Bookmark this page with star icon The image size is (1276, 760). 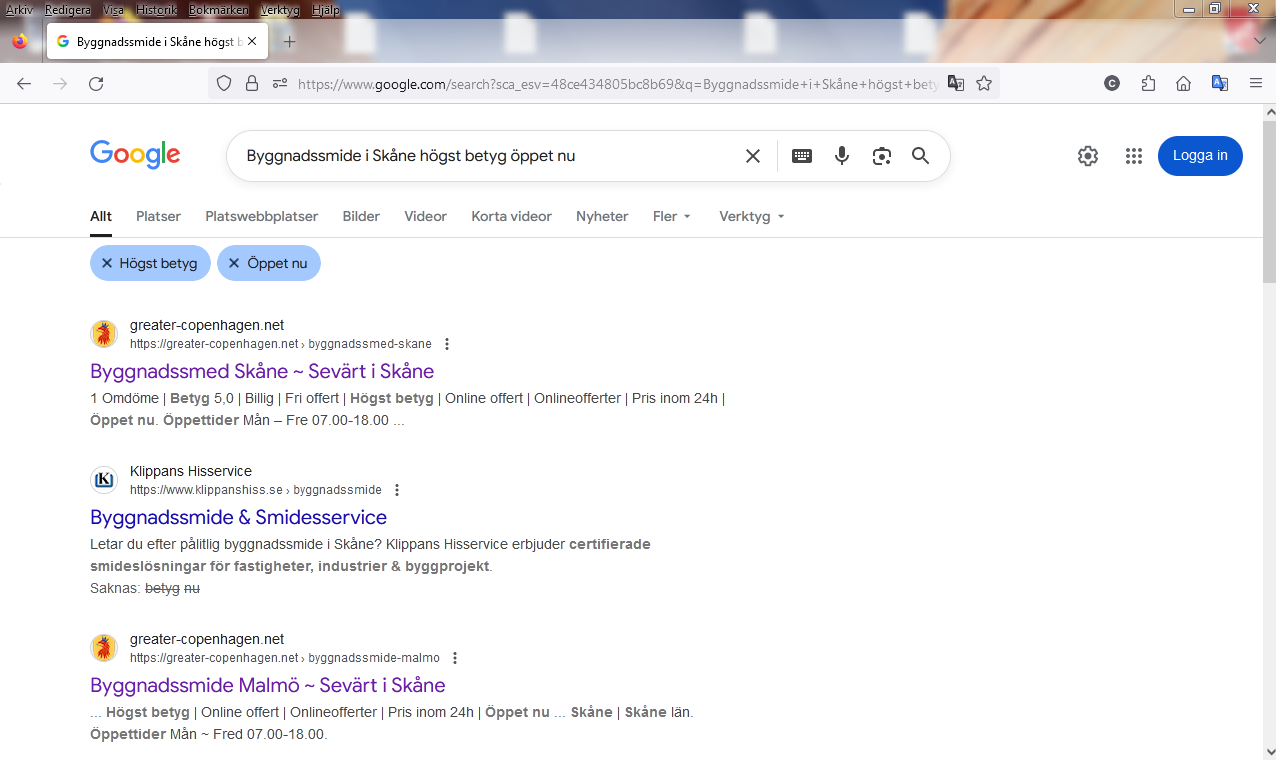984,84
